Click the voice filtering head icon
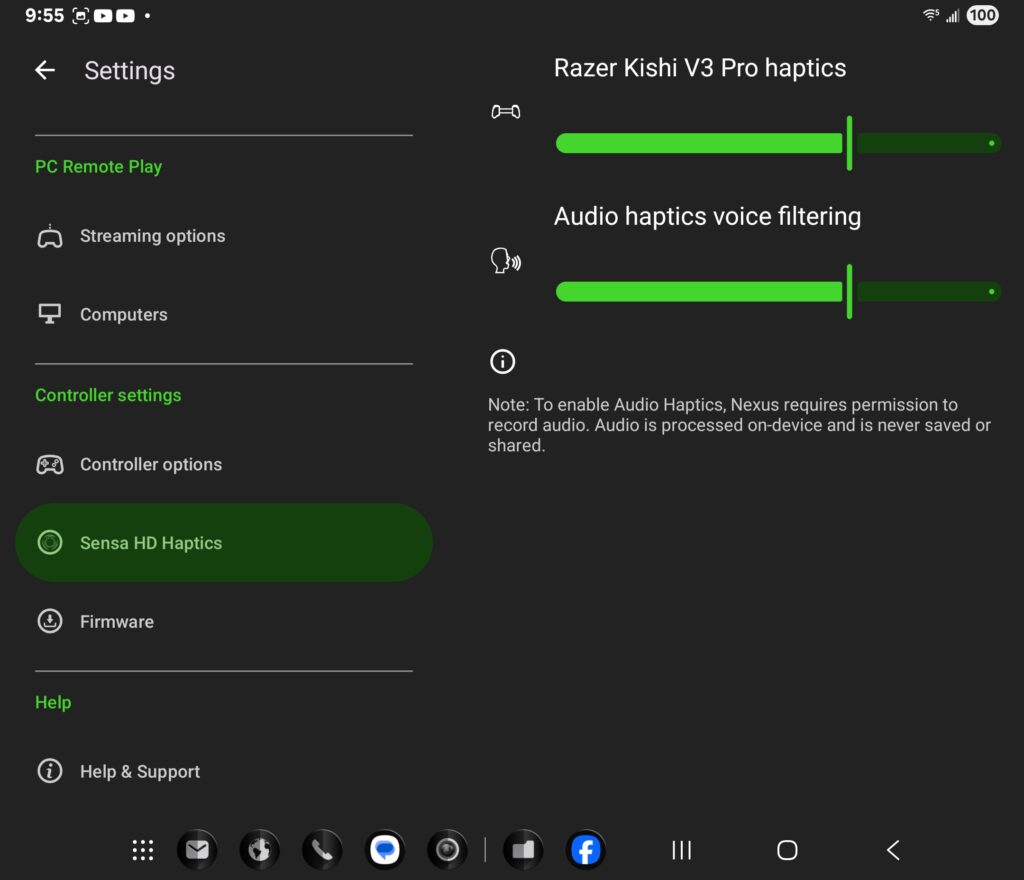This screenshot has width=1024, height=880. 505,260
